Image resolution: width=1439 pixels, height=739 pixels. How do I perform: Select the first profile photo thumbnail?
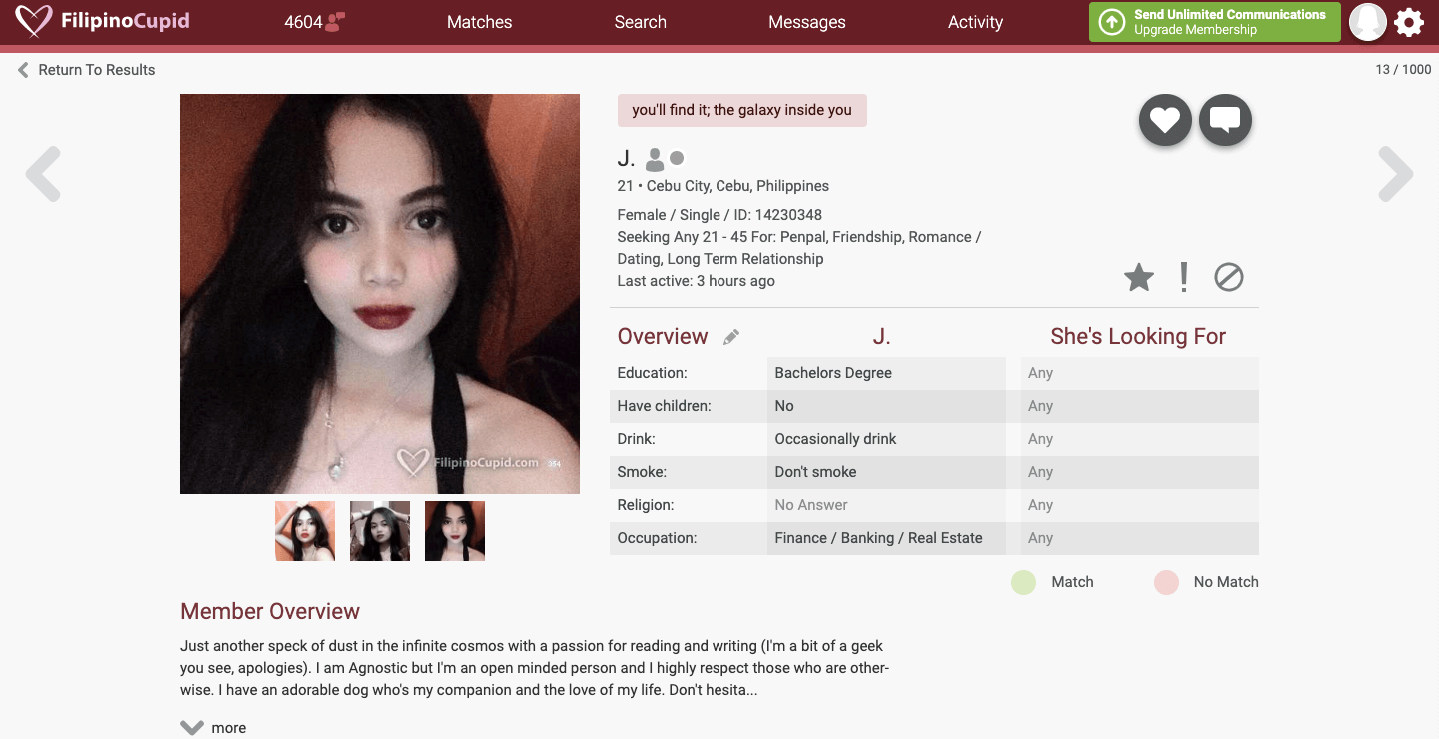(305, 531)
